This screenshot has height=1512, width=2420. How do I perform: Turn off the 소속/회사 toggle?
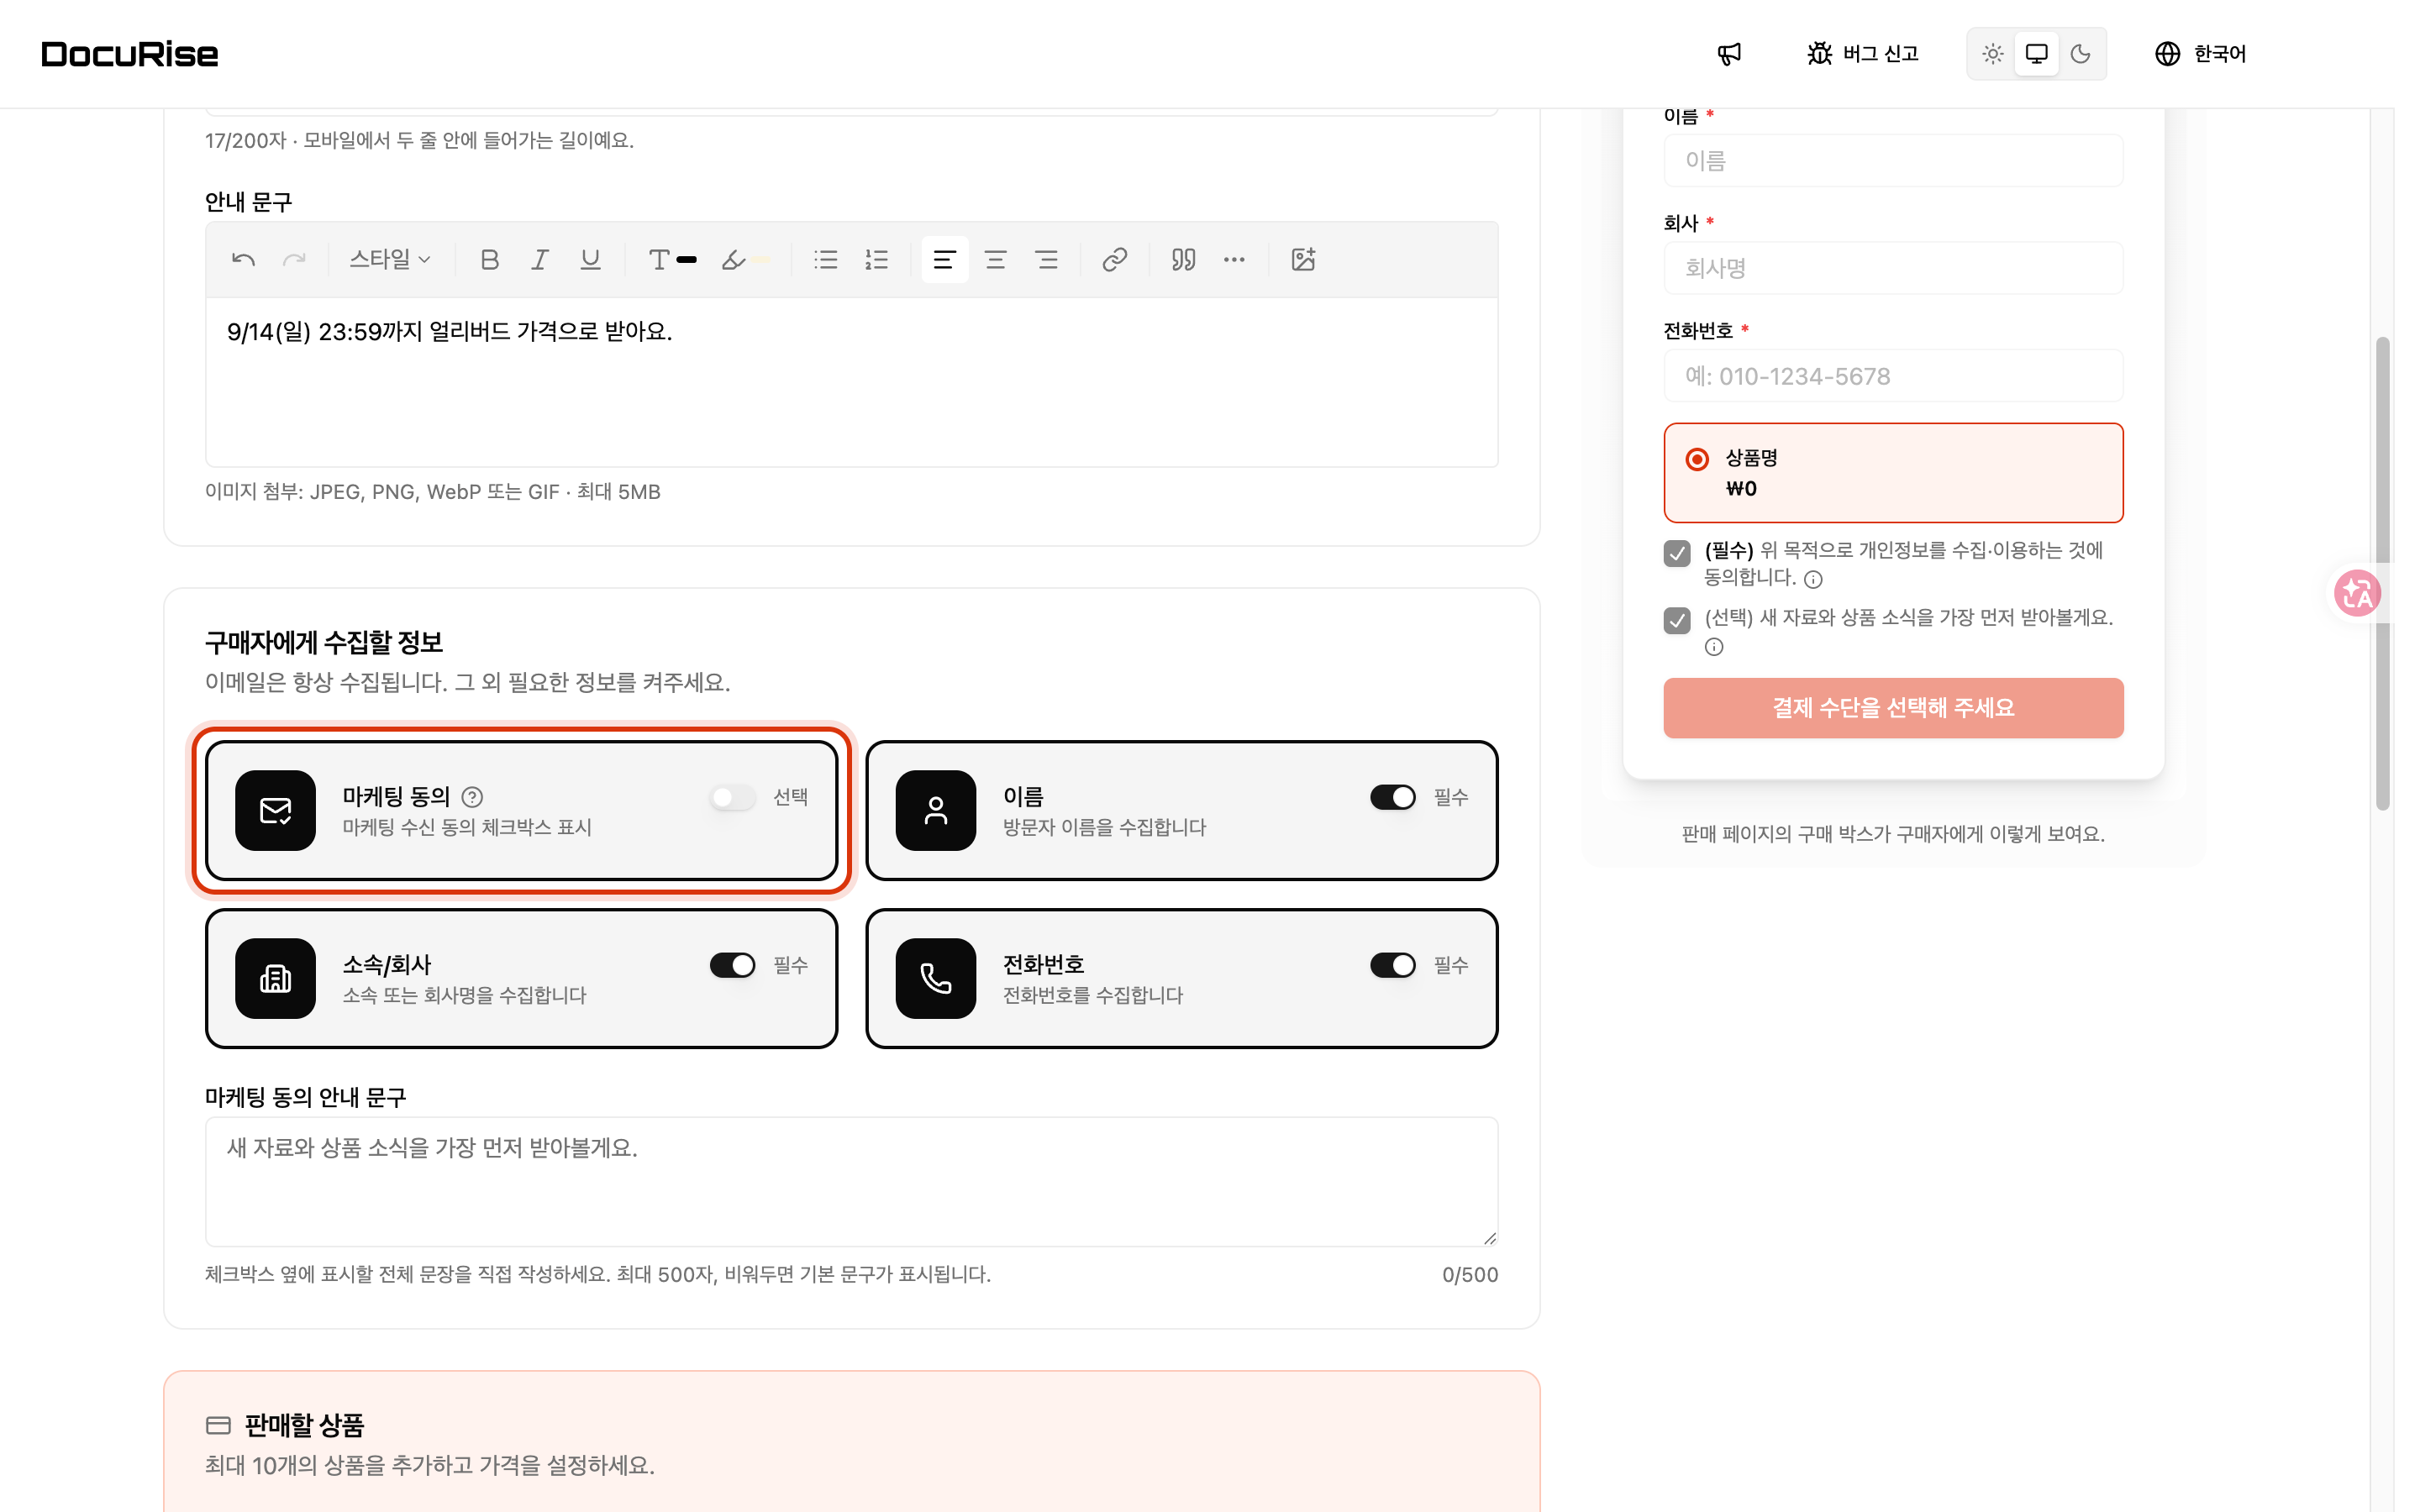732,965
